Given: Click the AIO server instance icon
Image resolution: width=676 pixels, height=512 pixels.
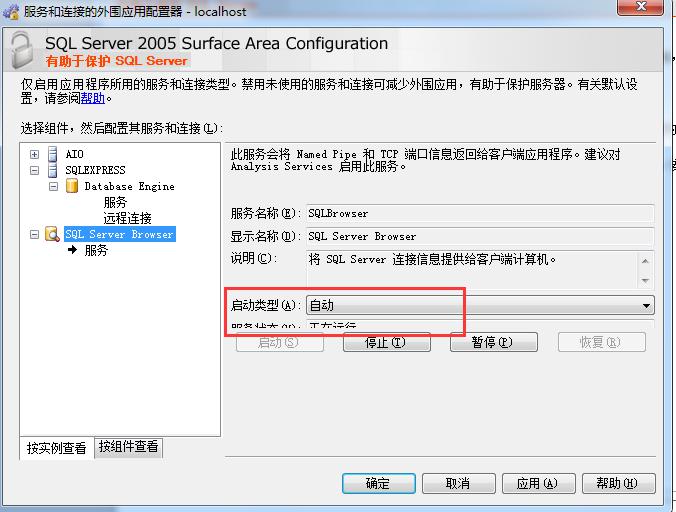Looking at the screenshot, I should (x=53, y=155).
